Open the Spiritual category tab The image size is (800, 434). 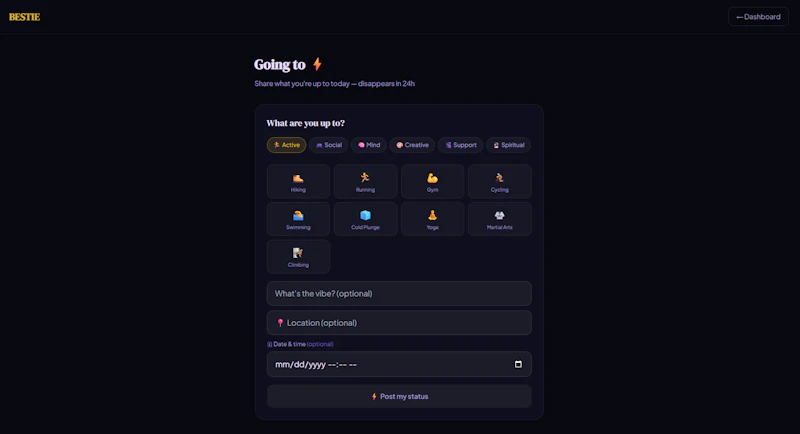509,145
